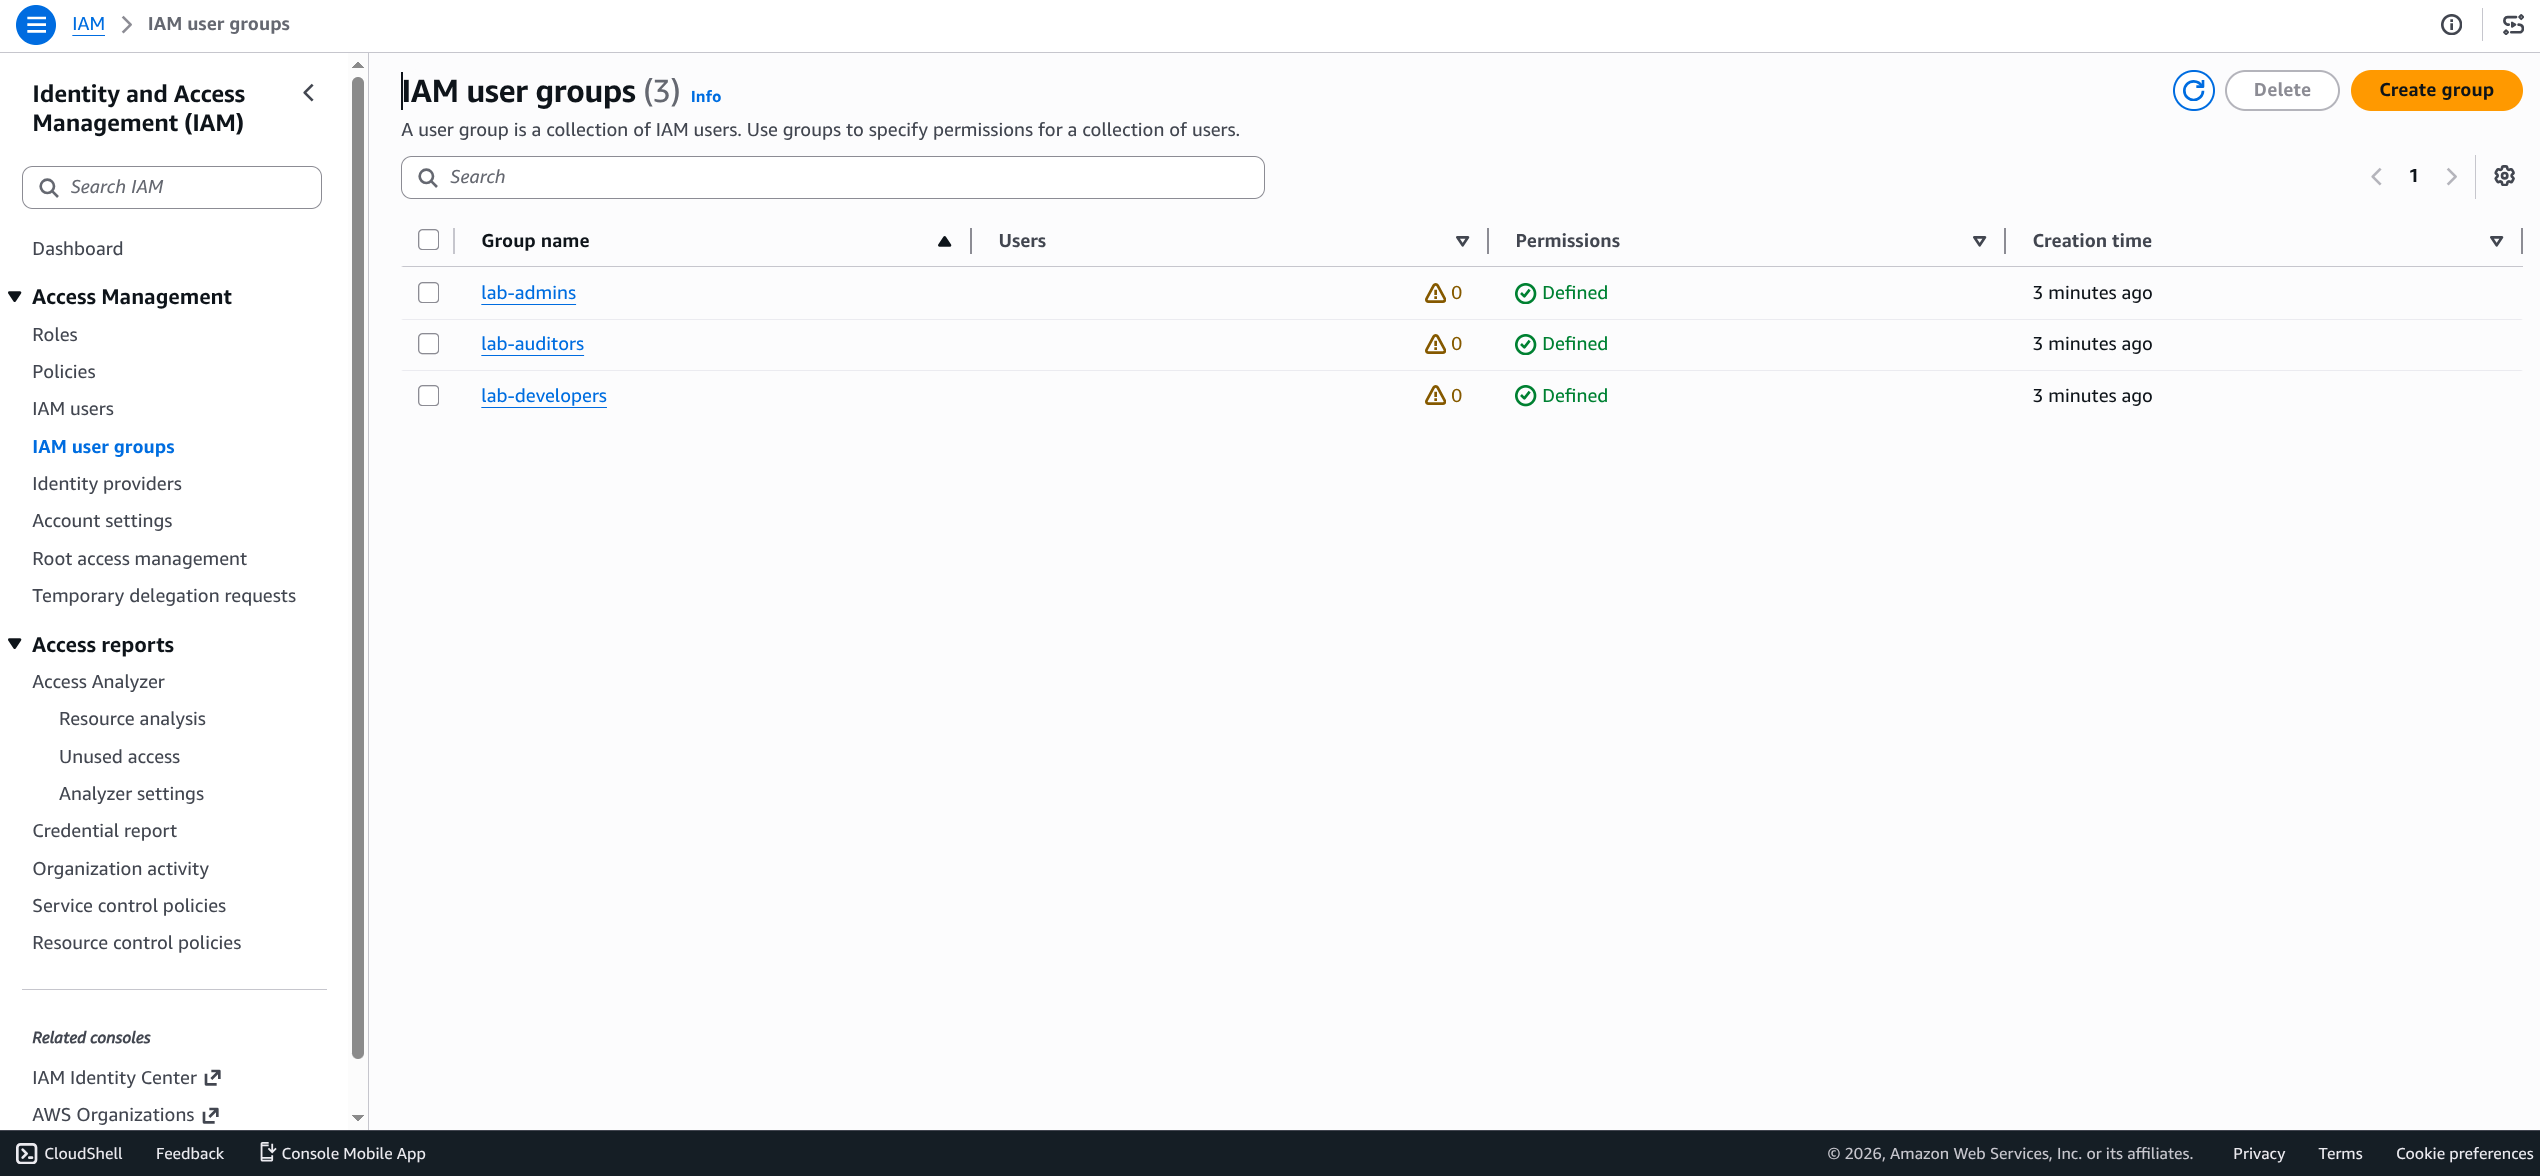The image size is (2540, 1176).
Task: Focus the Search IAM input field
Action: click(x=172, y=187)
